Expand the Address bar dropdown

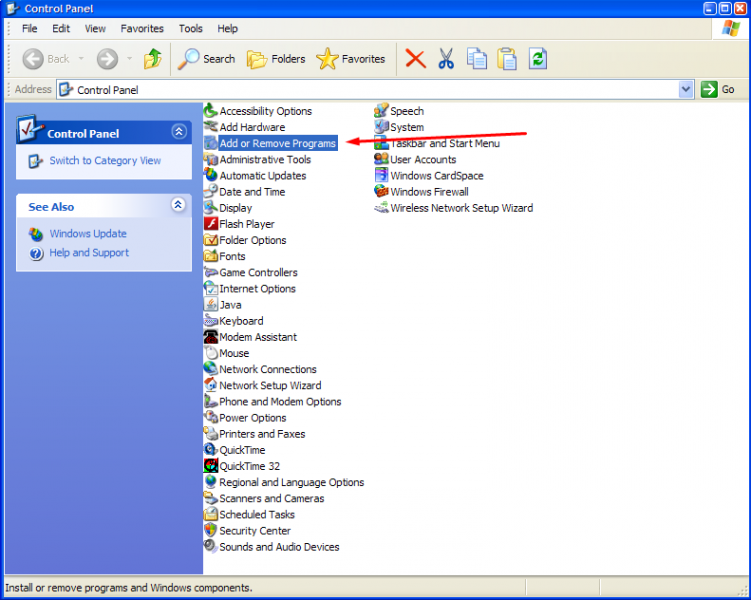click(686, 89)
